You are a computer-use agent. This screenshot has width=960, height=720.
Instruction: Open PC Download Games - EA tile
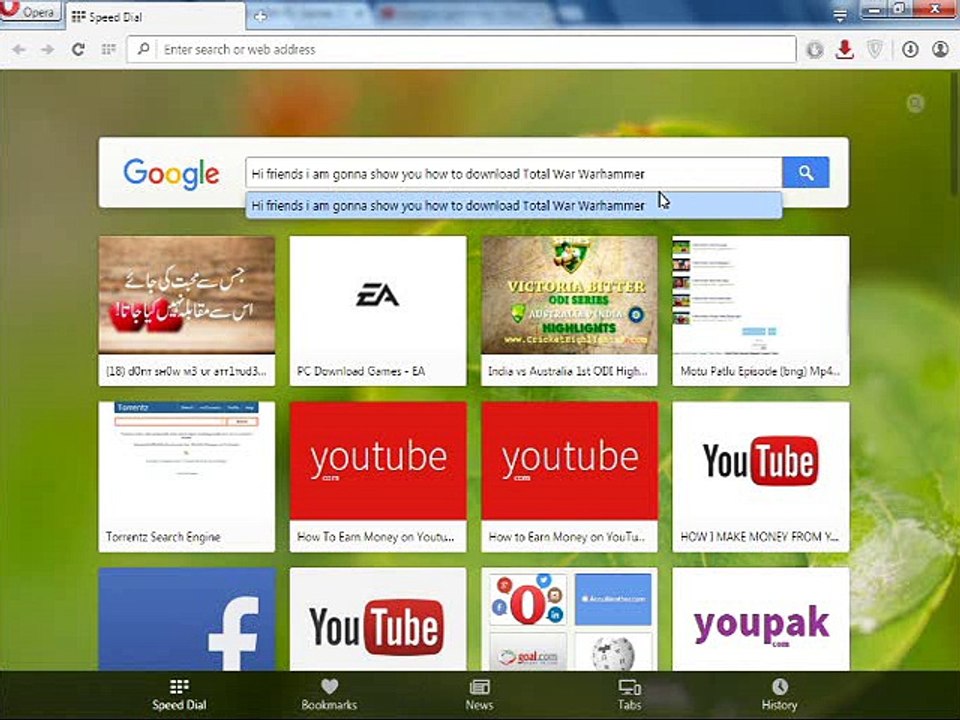tap(378, 311)
